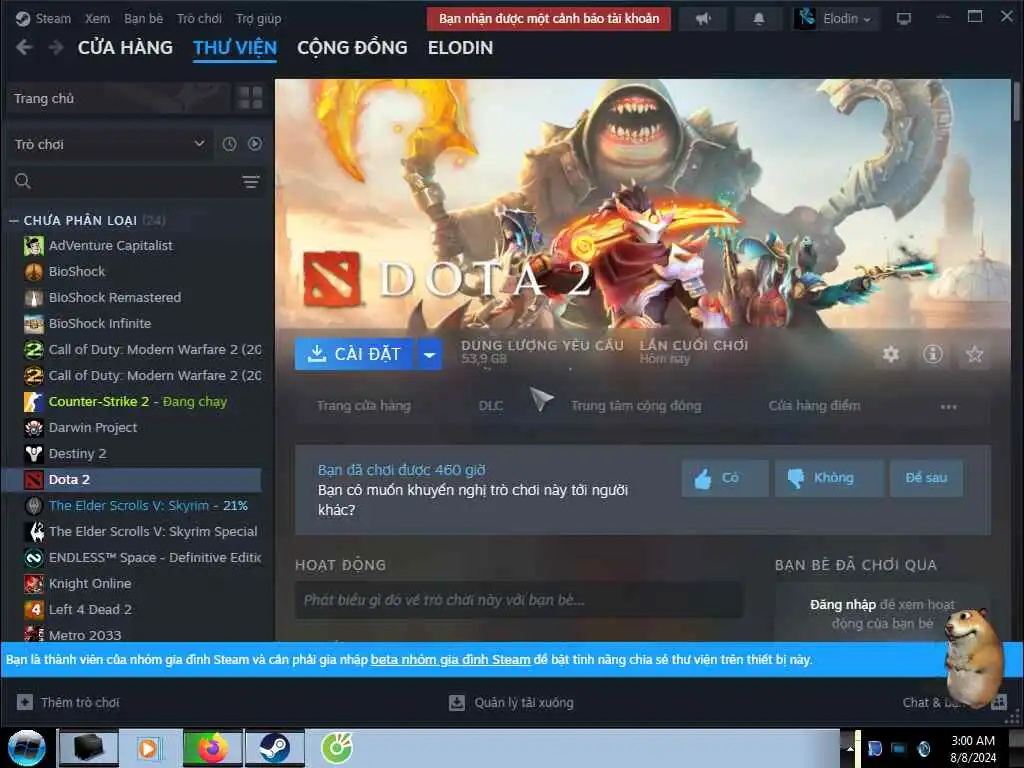
Task: Open Trang cửa hàng link
Action: (x=364, y=406)
